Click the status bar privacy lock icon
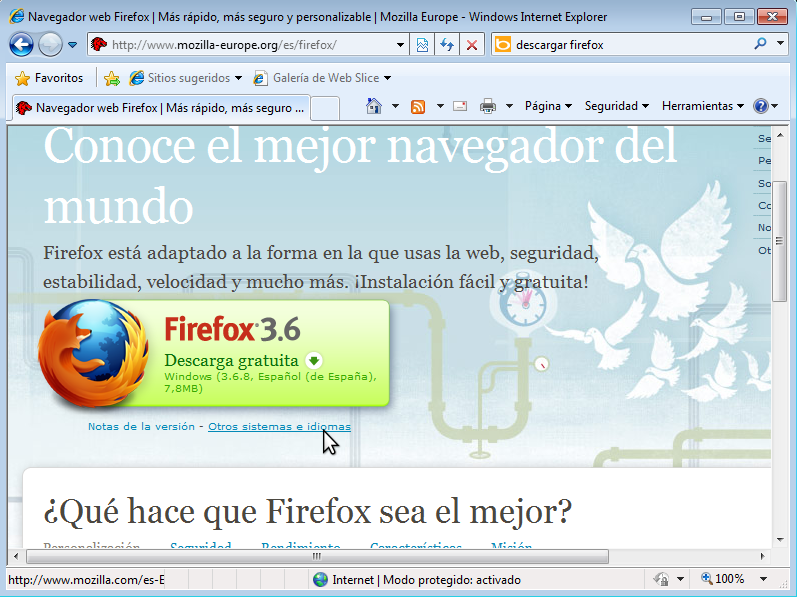This screenshot has width=797, height=597. (661, 579)
